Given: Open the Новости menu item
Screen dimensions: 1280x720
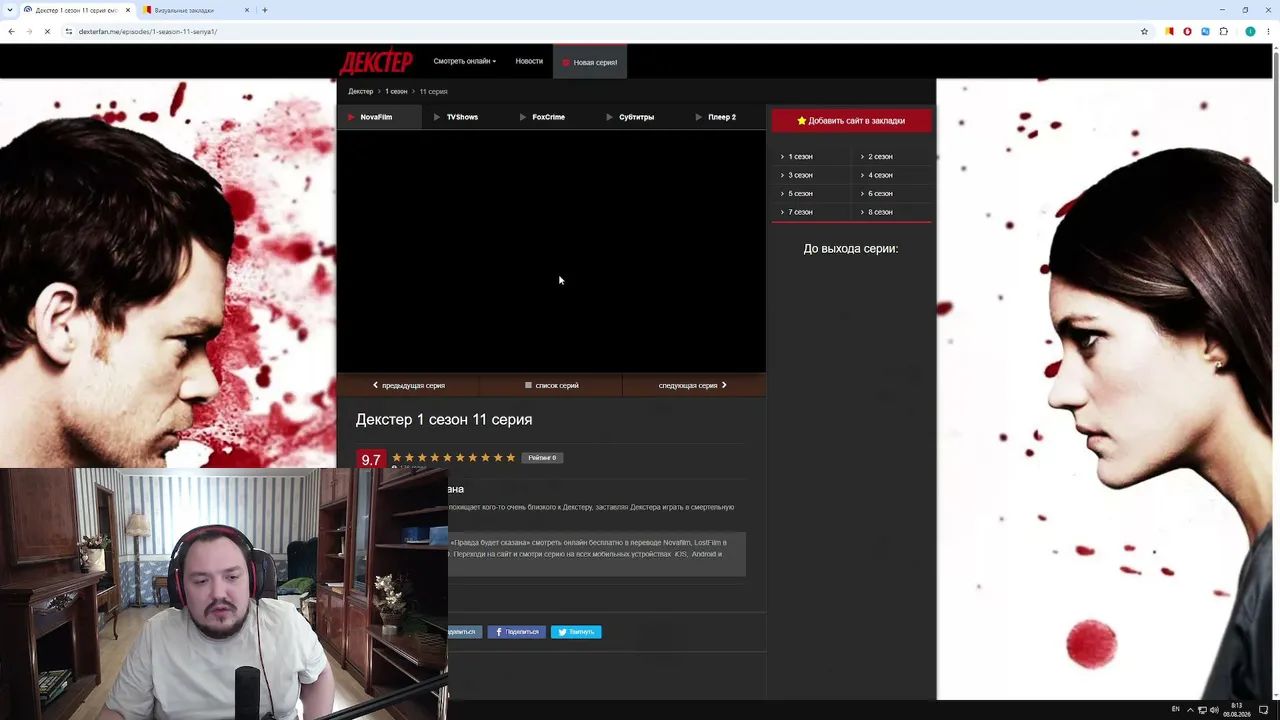Looking at the screenshot, I should [529, 61].
